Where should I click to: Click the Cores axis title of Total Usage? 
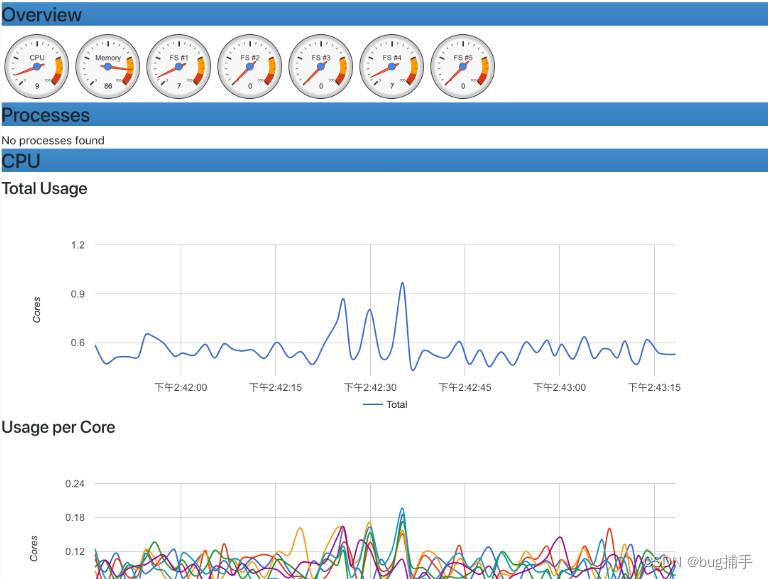coord(37,310)
